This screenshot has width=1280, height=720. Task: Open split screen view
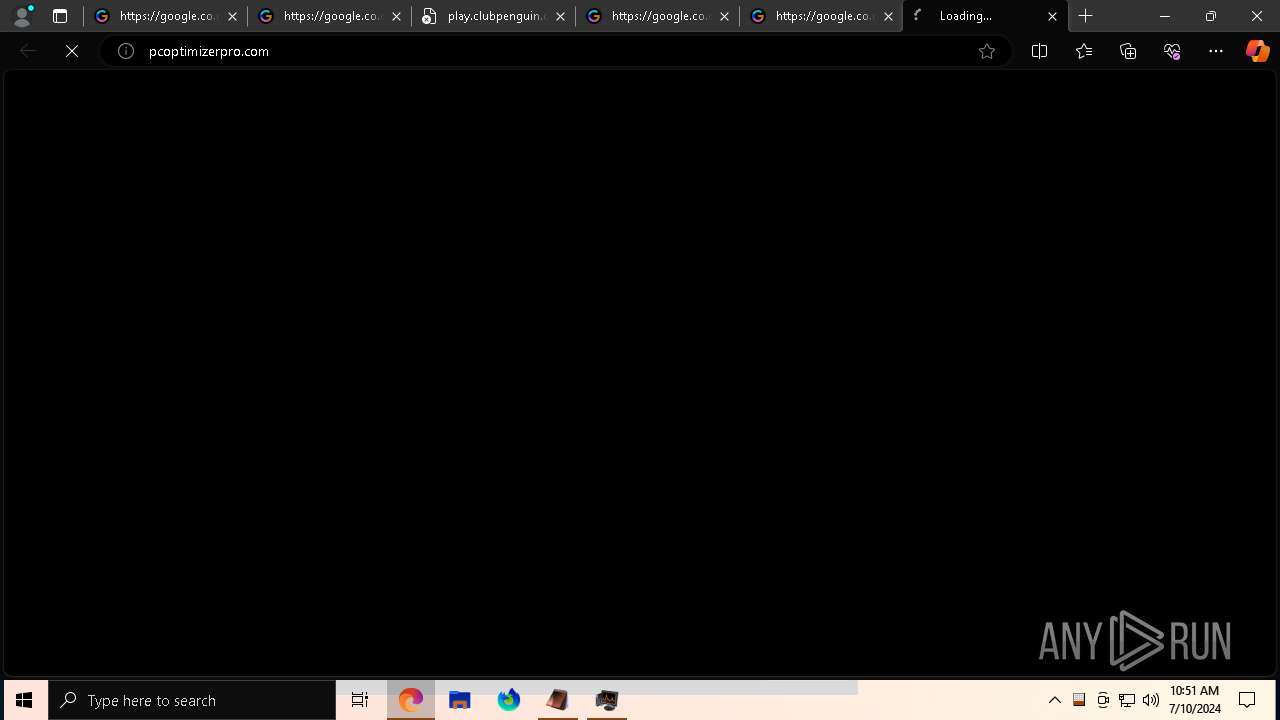click(x=1039, y=51)
